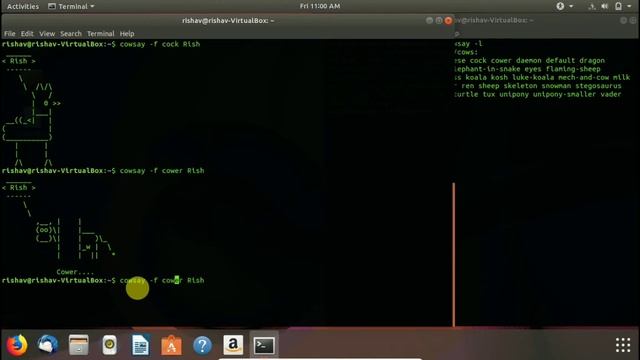Click the 'cowsay -f cock Rish' command text
640x360 pixels.
point(160,44)
